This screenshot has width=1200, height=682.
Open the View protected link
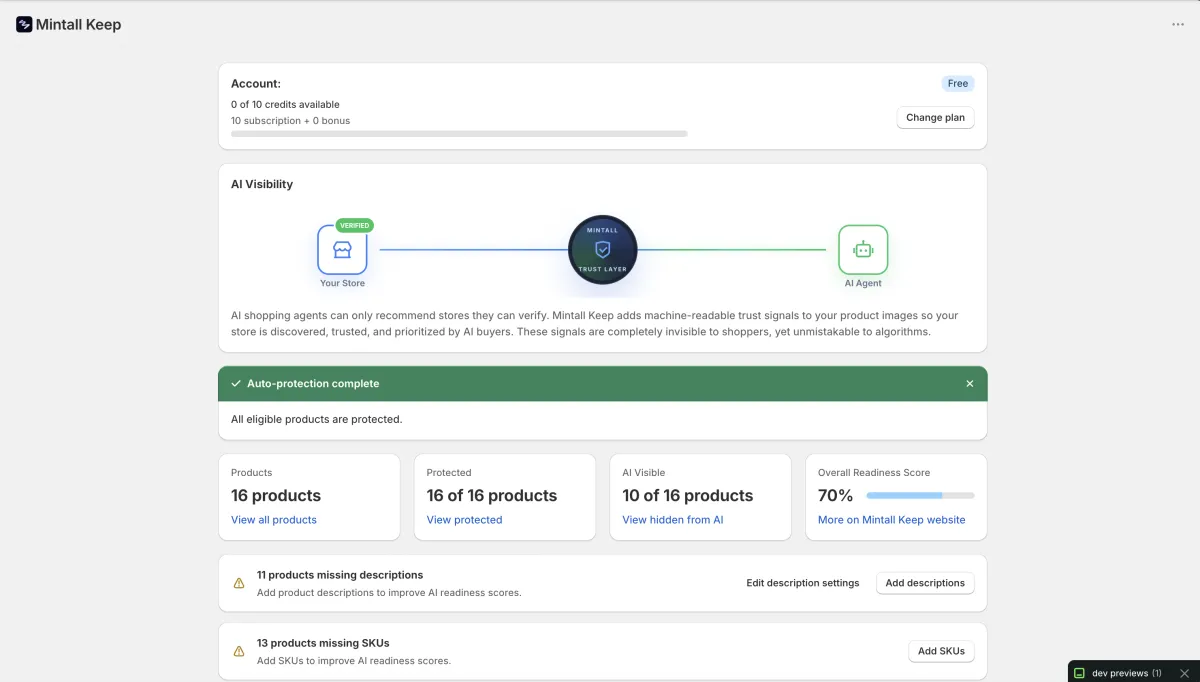tap(464, 520)
